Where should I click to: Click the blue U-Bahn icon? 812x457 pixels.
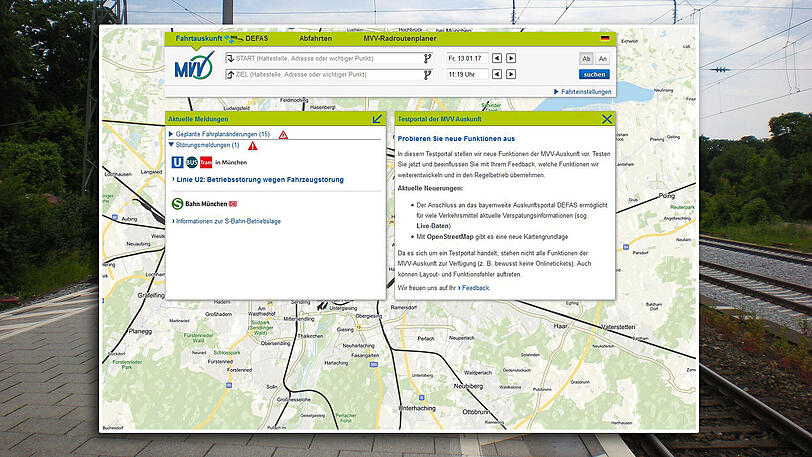click(177, 163)
